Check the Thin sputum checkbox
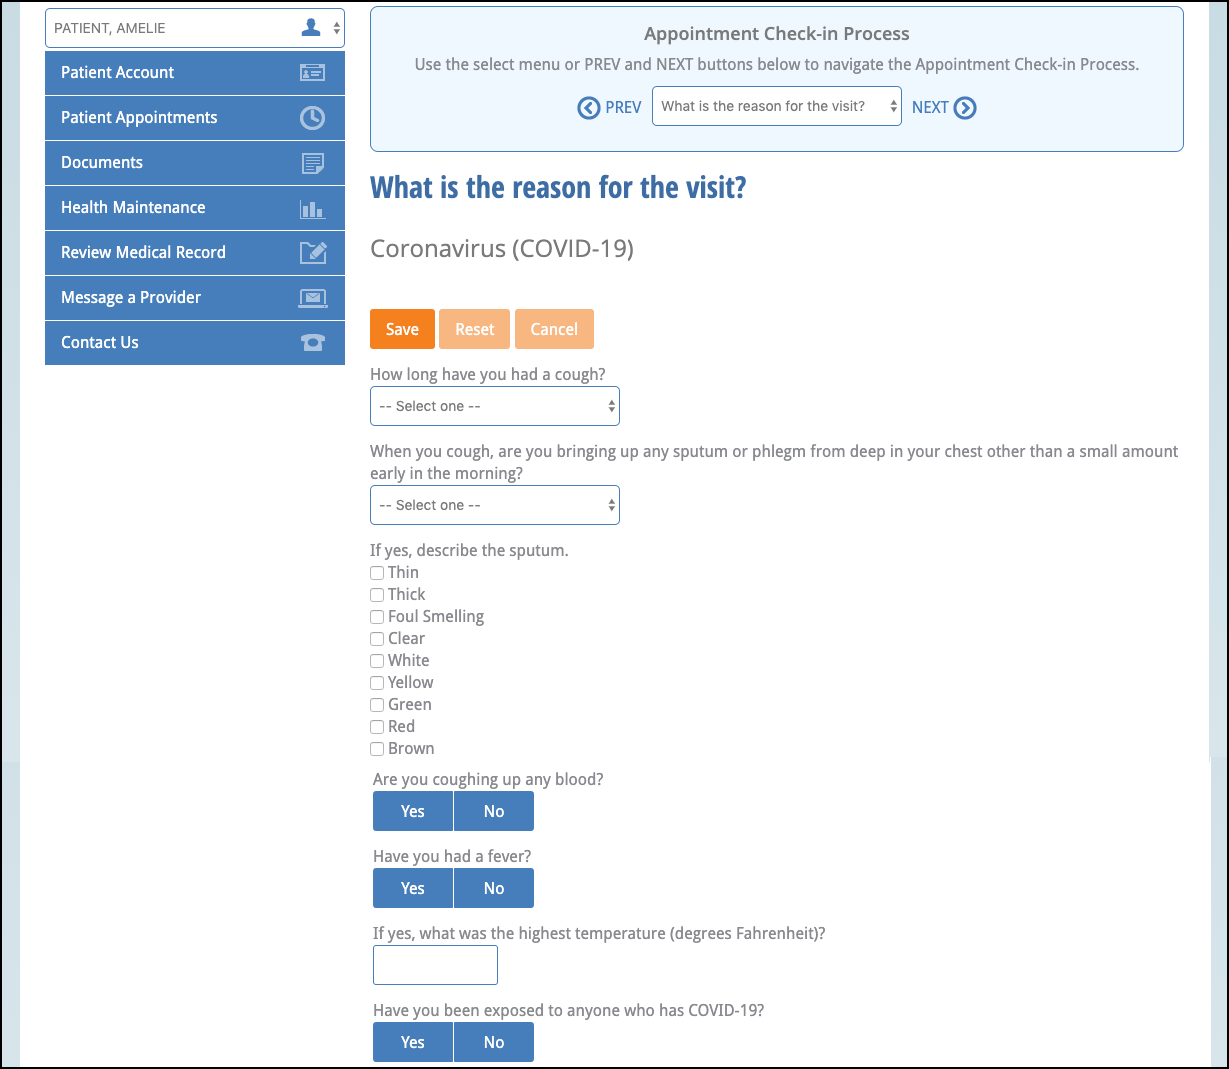 click(x=377, y=573)
